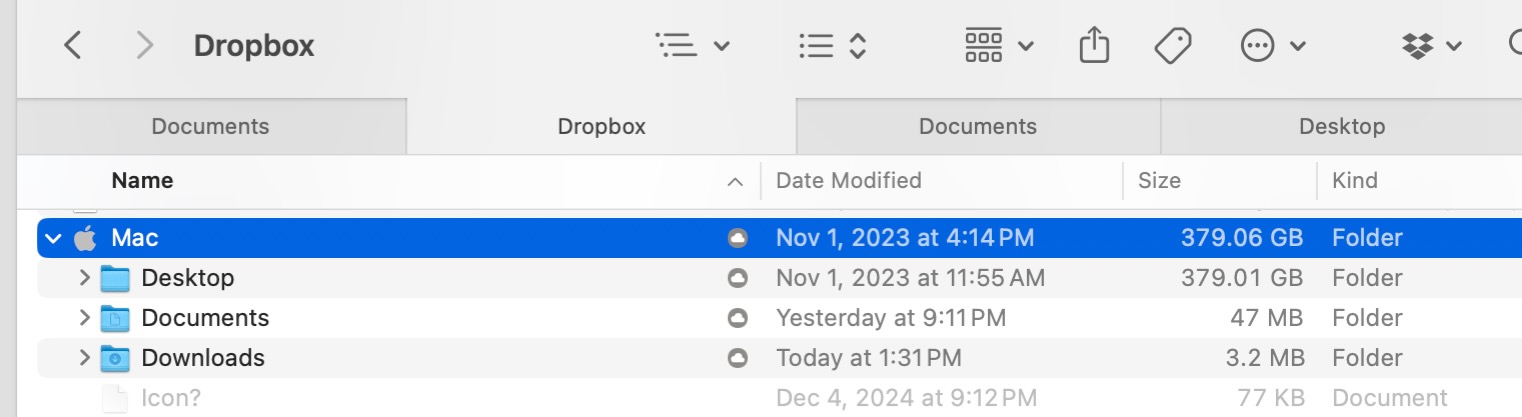Image resolution: width=1522 pixels, height=417 pixels.
Task: Go forward with the right chevron
Action: [145, 45]
